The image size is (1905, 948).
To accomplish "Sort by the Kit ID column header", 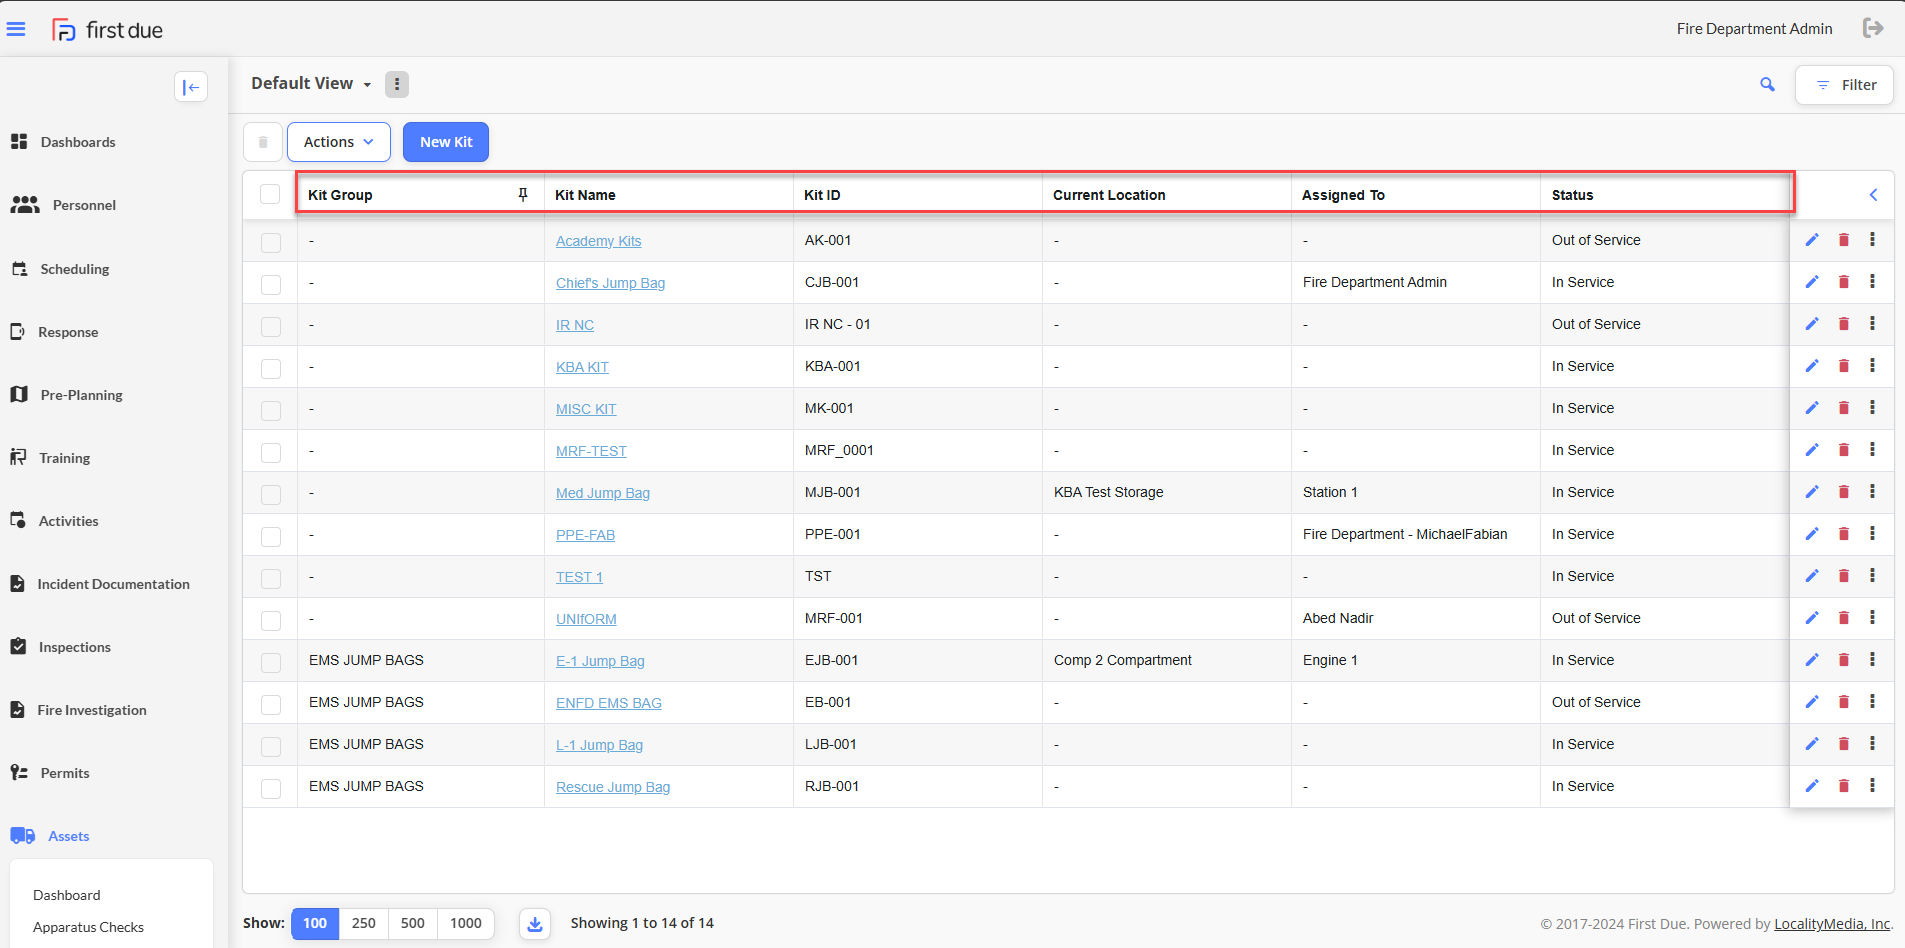I will [x=822, y=195].
